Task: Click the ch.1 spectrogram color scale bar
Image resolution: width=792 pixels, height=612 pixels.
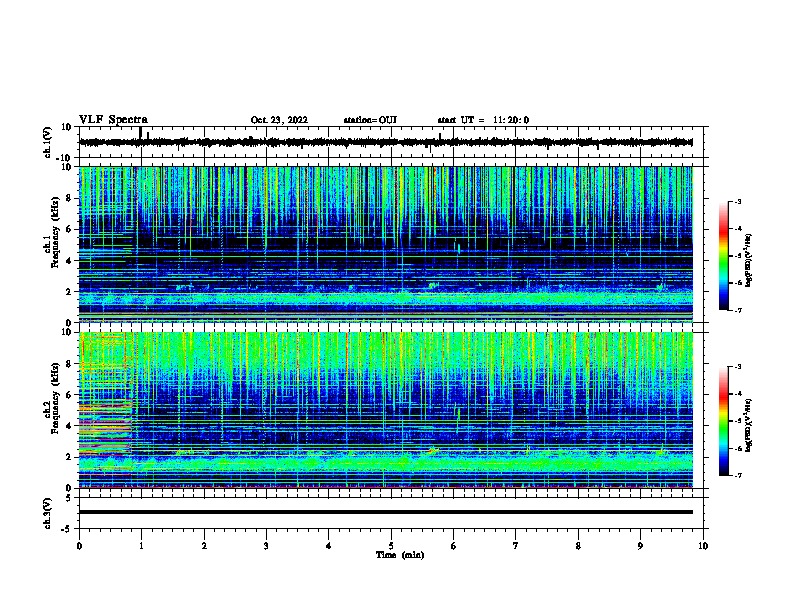Action: point(724,256)
